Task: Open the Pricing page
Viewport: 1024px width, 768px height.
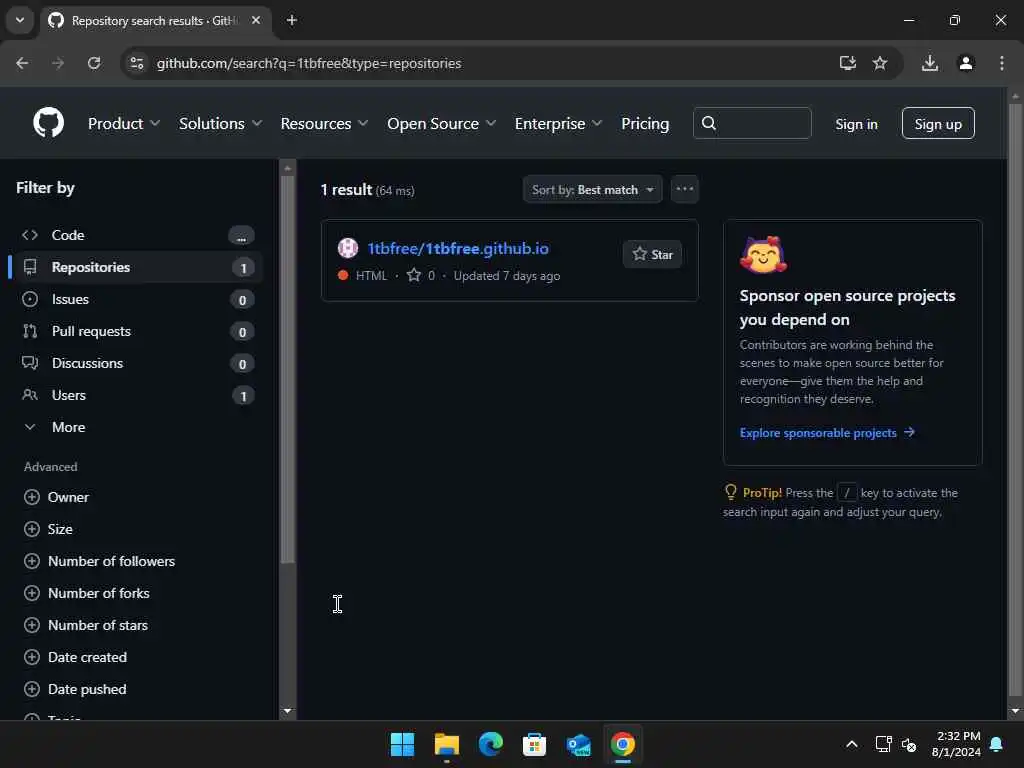Action: tap(645, 123)
